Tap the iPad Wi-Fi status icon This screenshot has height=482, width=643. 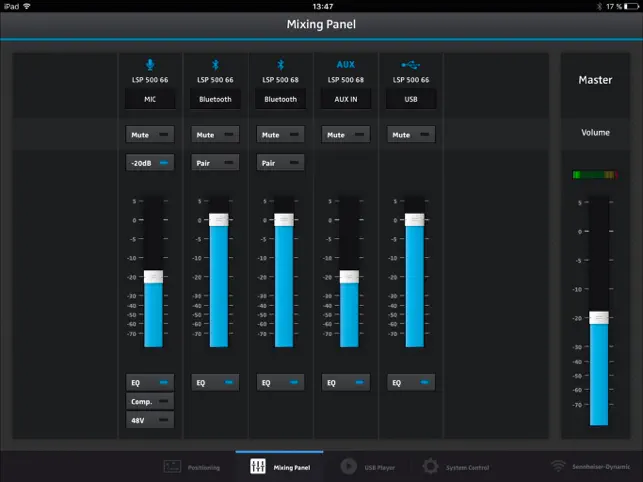tap(27, 6)
